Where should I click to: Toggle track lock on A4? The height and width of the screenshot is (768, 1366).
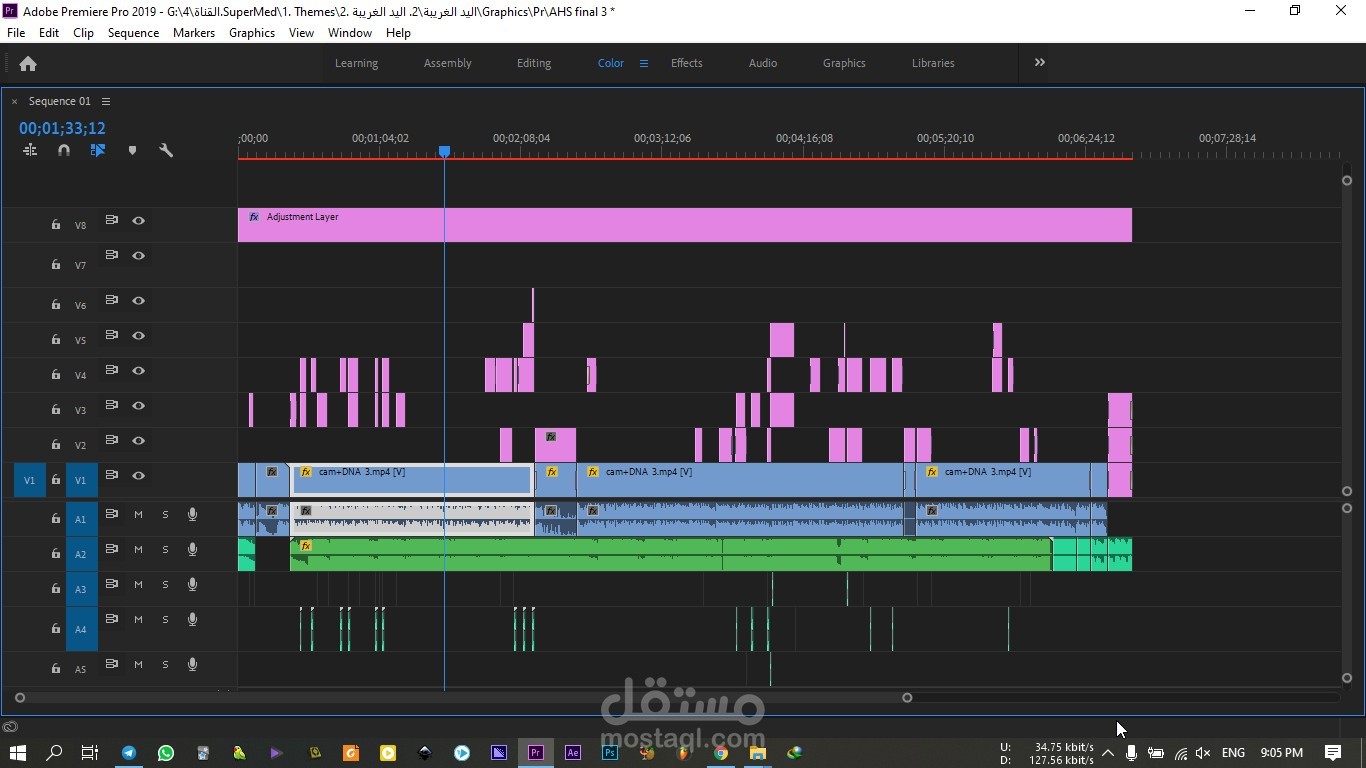coord(56,629)
